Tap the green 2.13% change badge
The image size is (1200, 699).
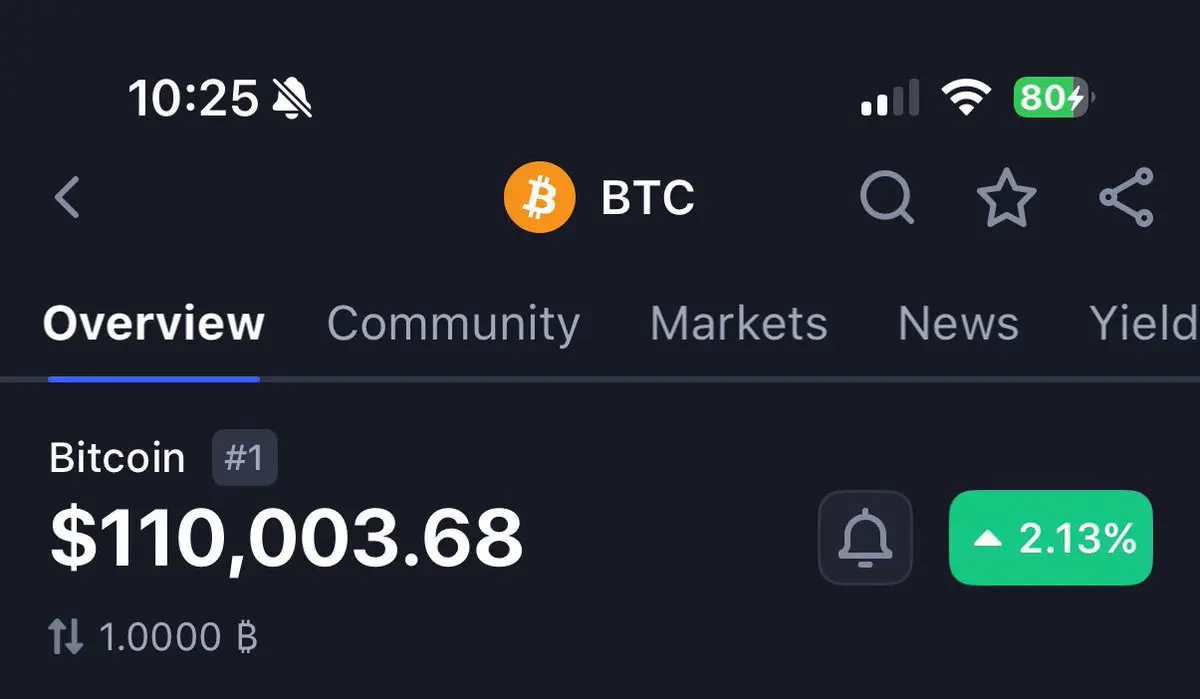(x=1051, y=538)
